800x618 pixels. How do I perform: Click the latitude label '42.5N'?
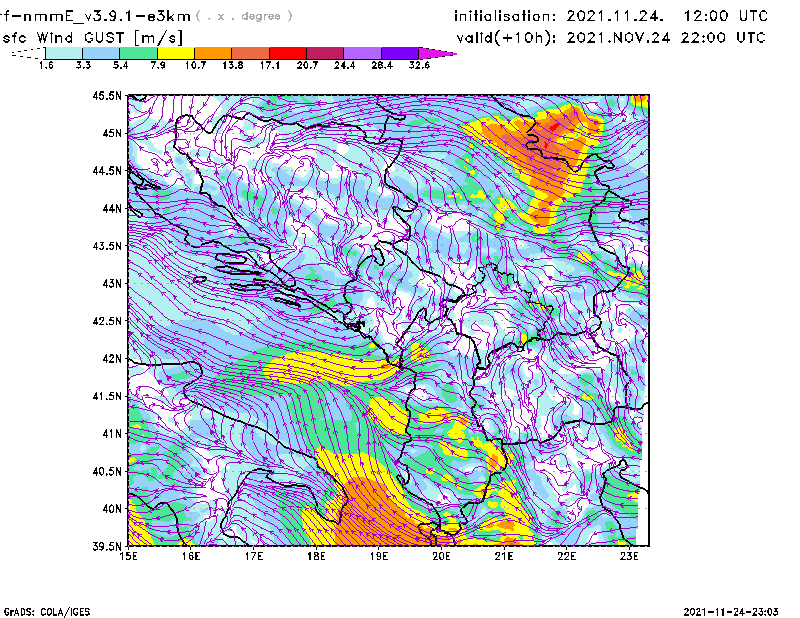tap(107, 321)
